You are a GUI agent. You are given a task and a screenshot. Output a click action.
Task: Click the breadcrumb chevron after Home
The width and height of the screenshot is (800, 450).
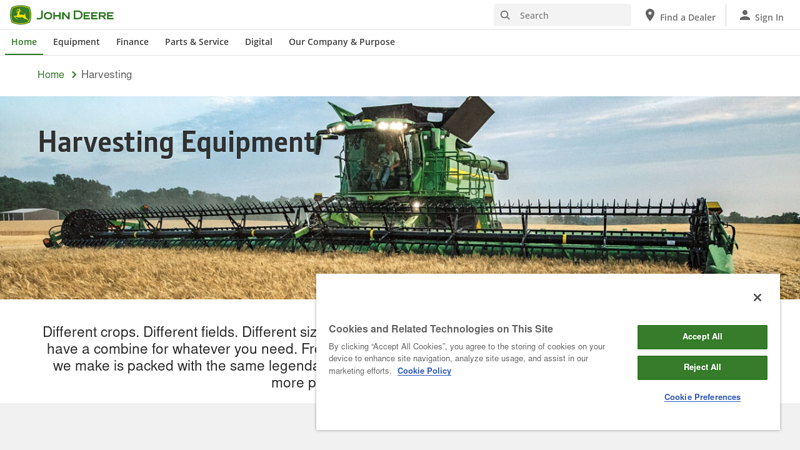[x=73, y=75]
